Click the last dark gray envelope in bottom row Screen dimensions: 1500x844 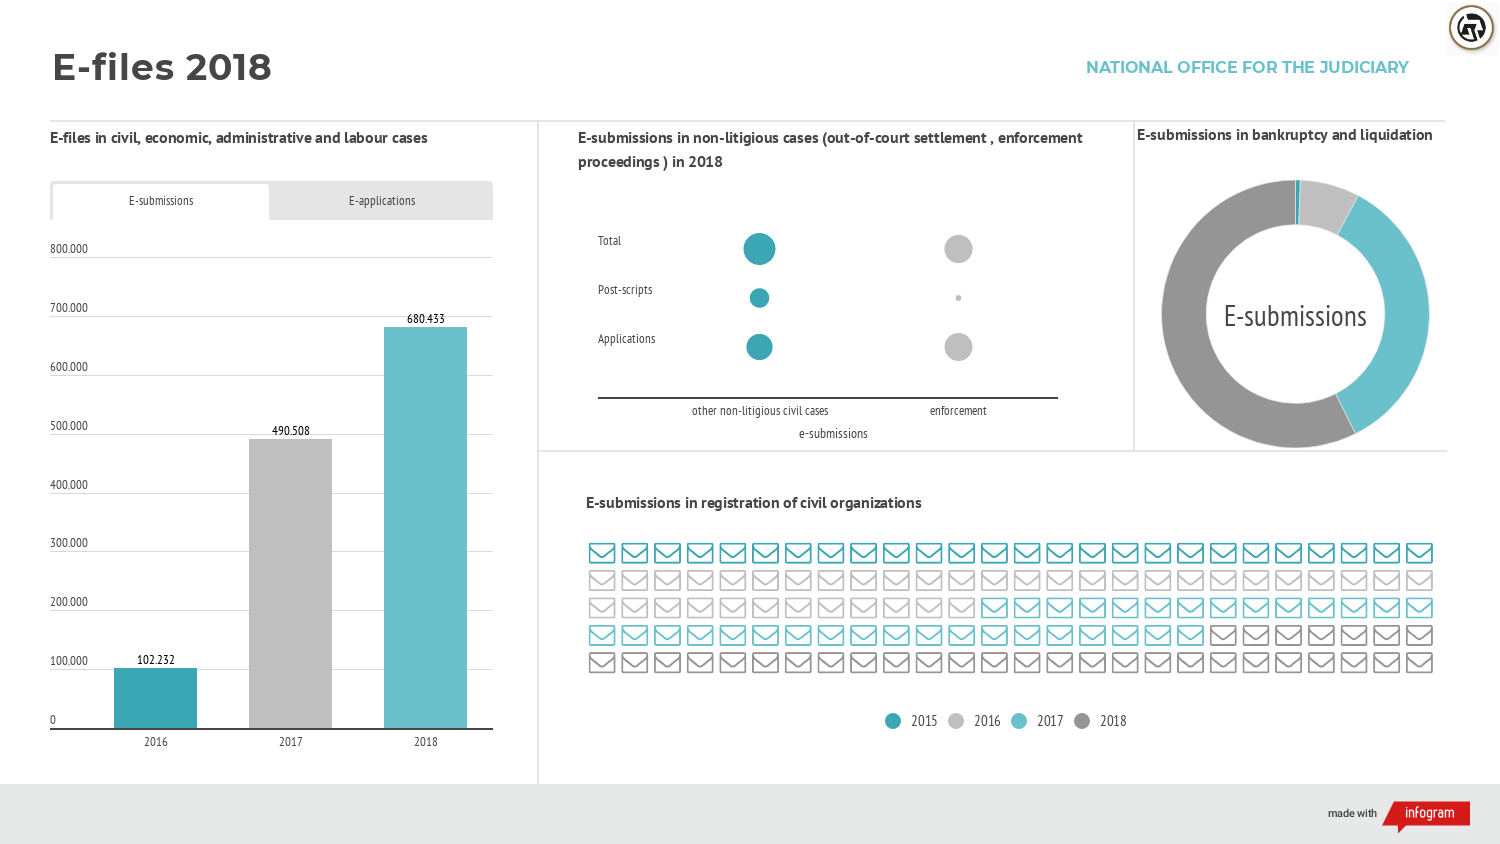pos(1419,662)
